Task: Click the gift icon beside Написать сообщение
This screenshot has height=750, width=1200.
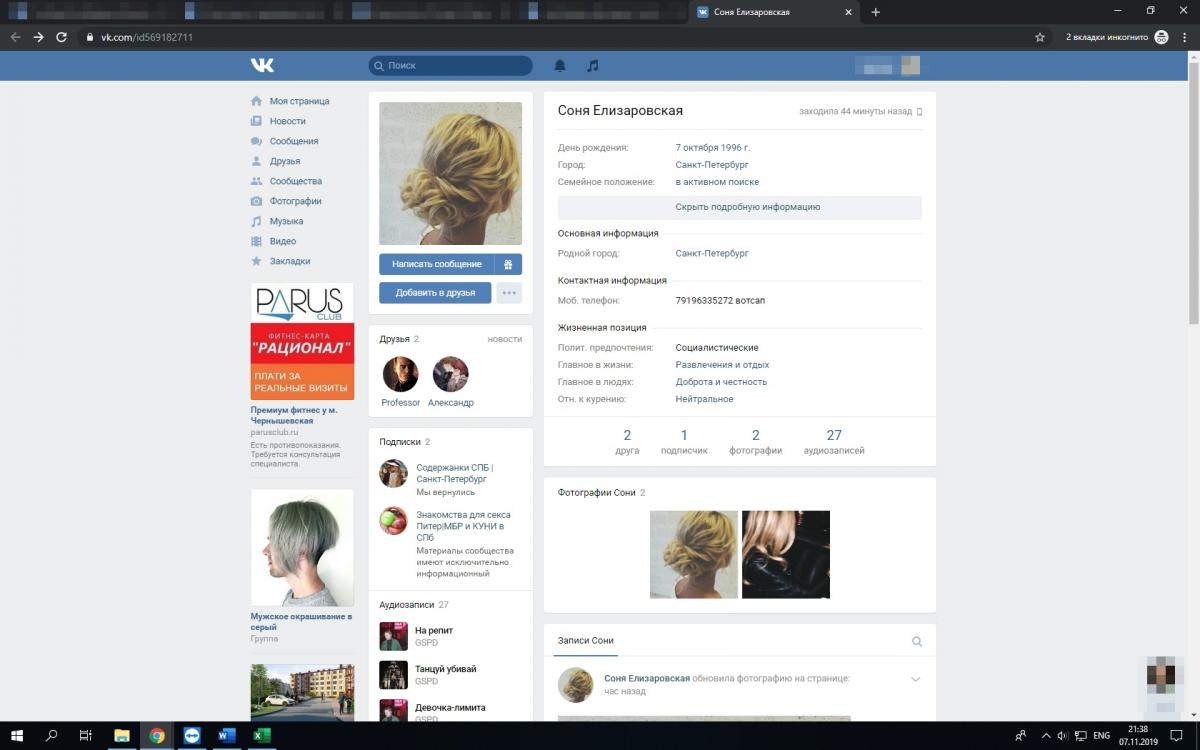Action: tap(508, 264)
